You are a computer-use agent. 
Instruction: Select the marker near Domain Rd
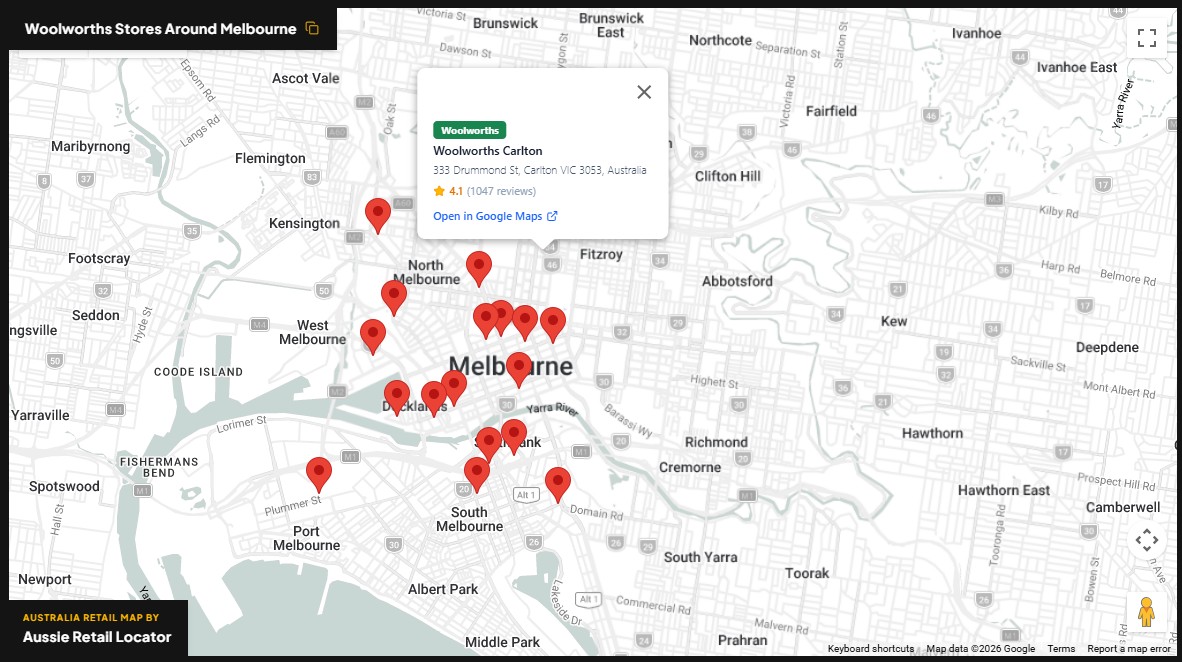[558, 484]
